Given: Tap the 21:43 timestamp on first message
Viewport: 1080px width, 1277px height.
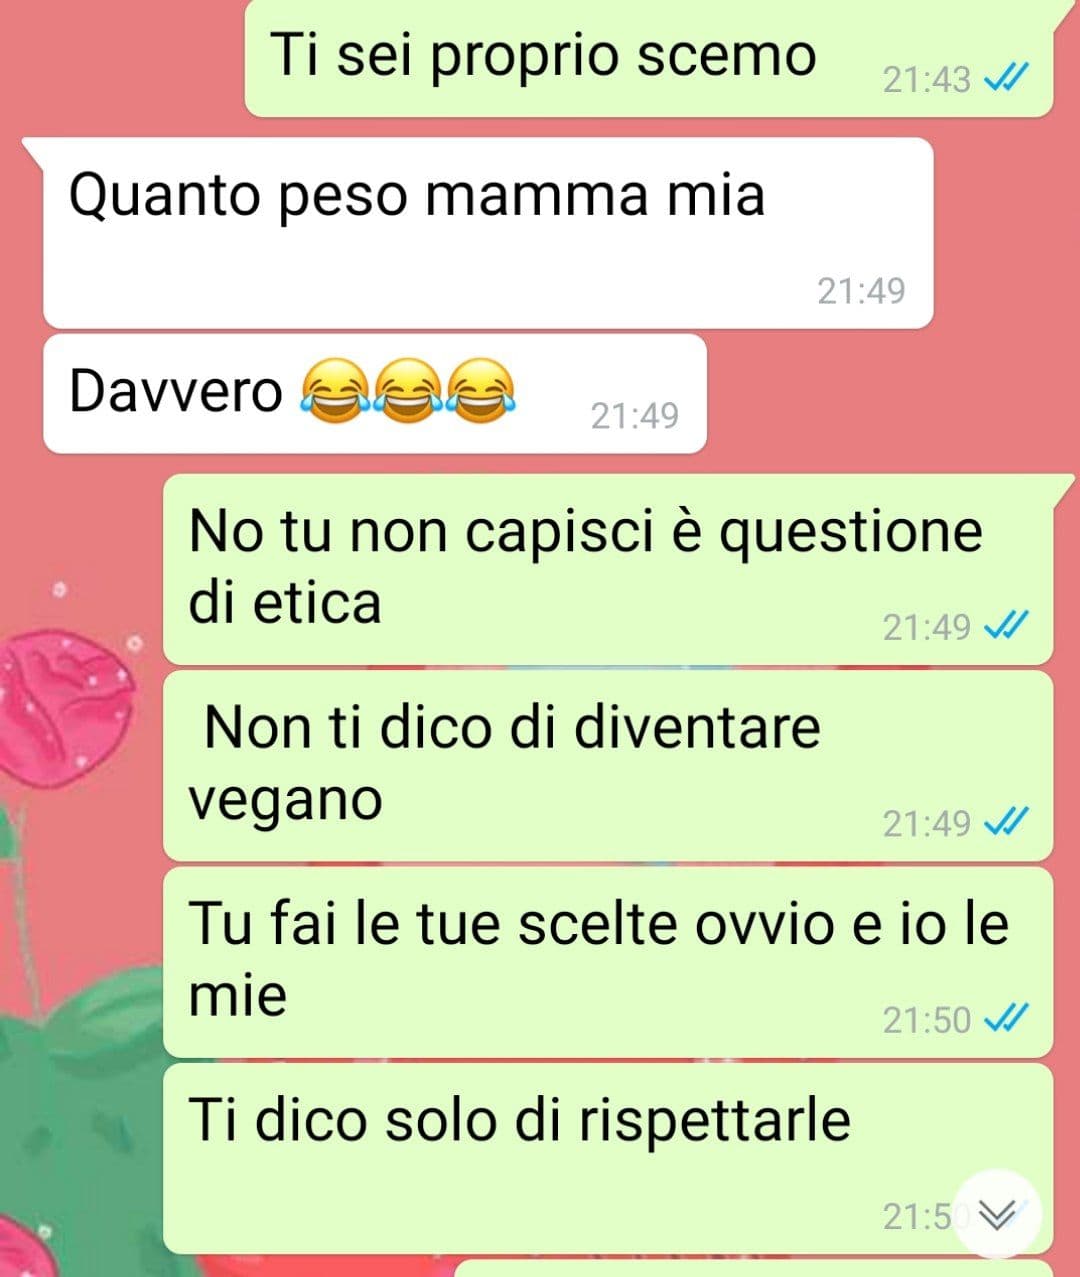Looking at the screenshot, I should (926, 80).
